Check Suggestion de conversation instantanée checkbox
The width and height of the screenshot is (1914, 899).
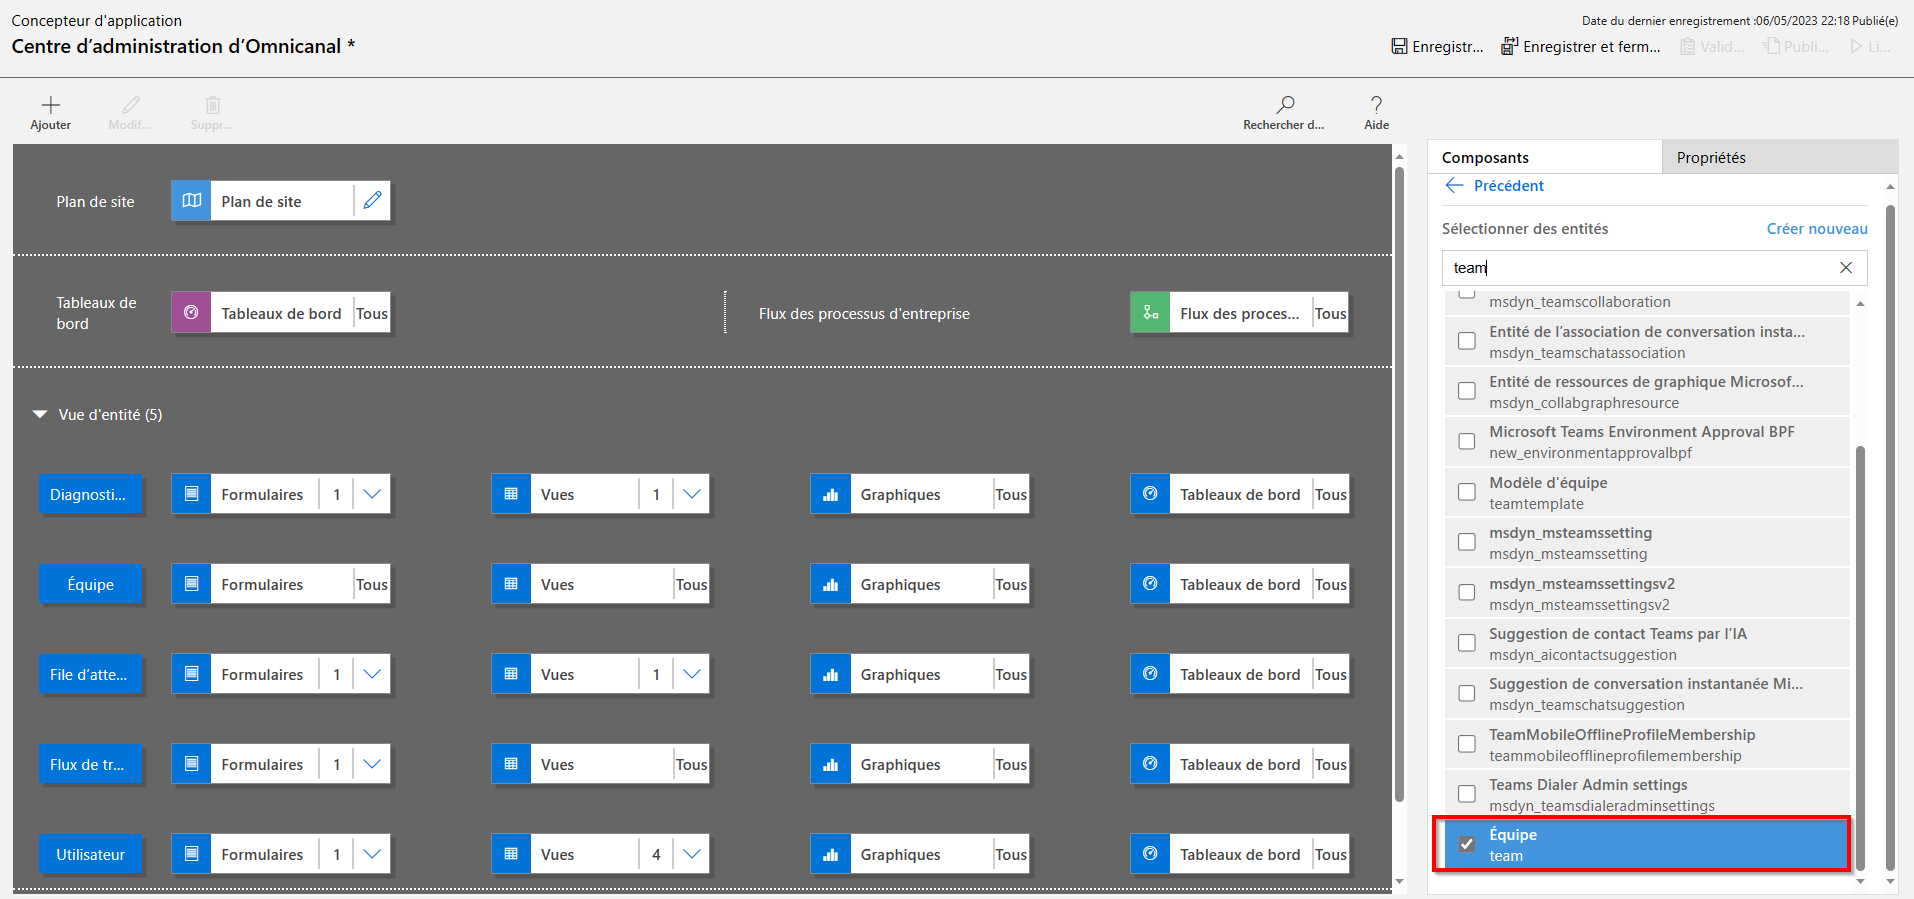click(1467, 693)
